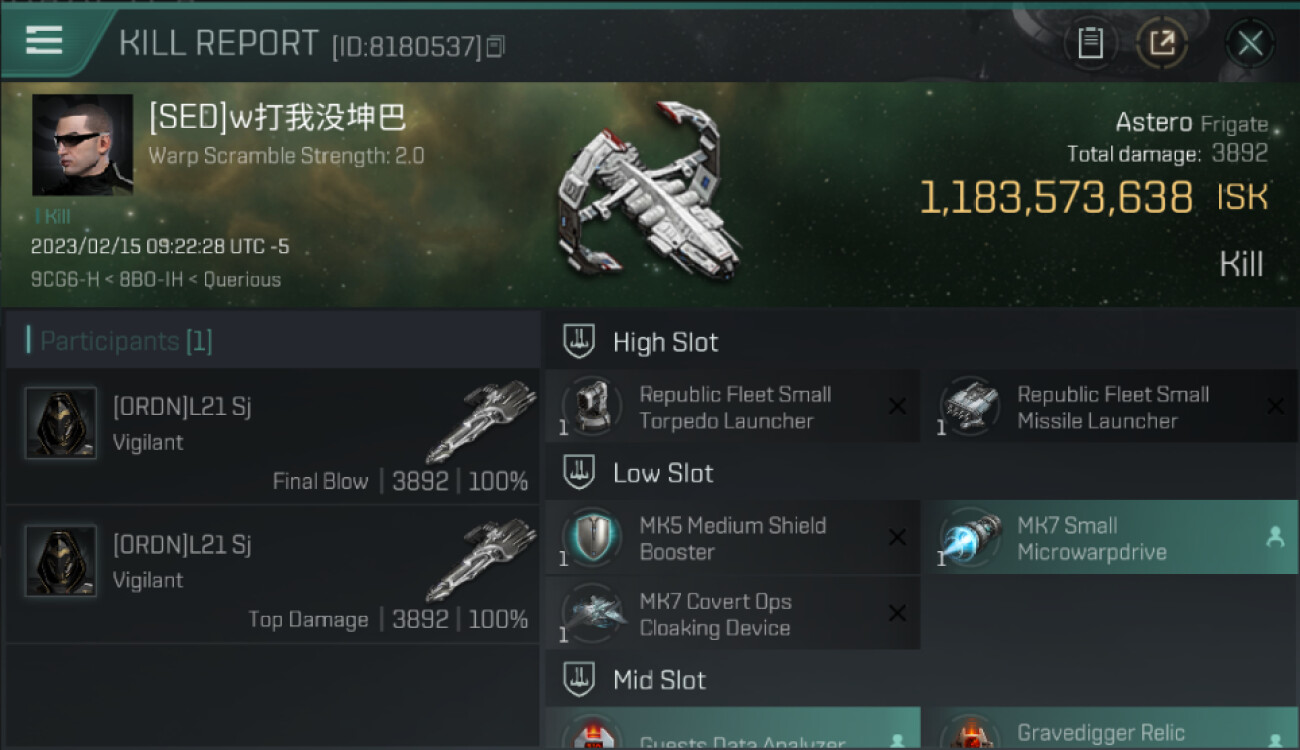Select the Republic Fleet Small Missile Launcher icon
This screenshot has width=1300, height=750.
click(x=970, y=407)
